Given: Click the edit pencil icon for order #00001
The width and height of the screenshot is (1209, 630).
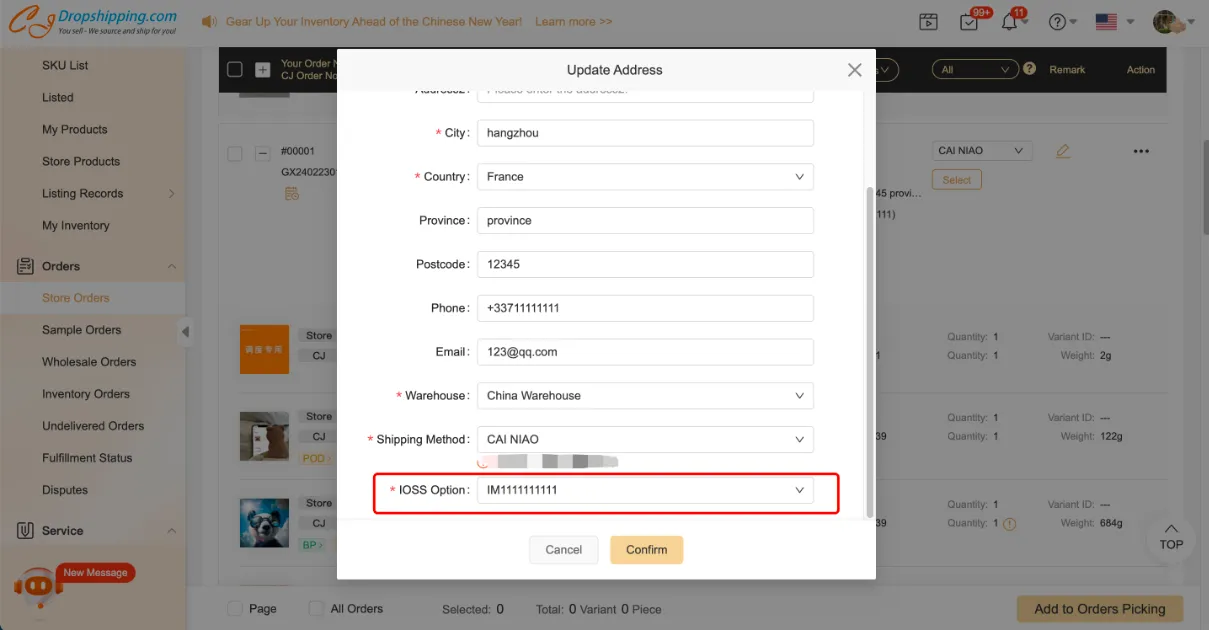Looking at the screenshot, I should 1063,152.
